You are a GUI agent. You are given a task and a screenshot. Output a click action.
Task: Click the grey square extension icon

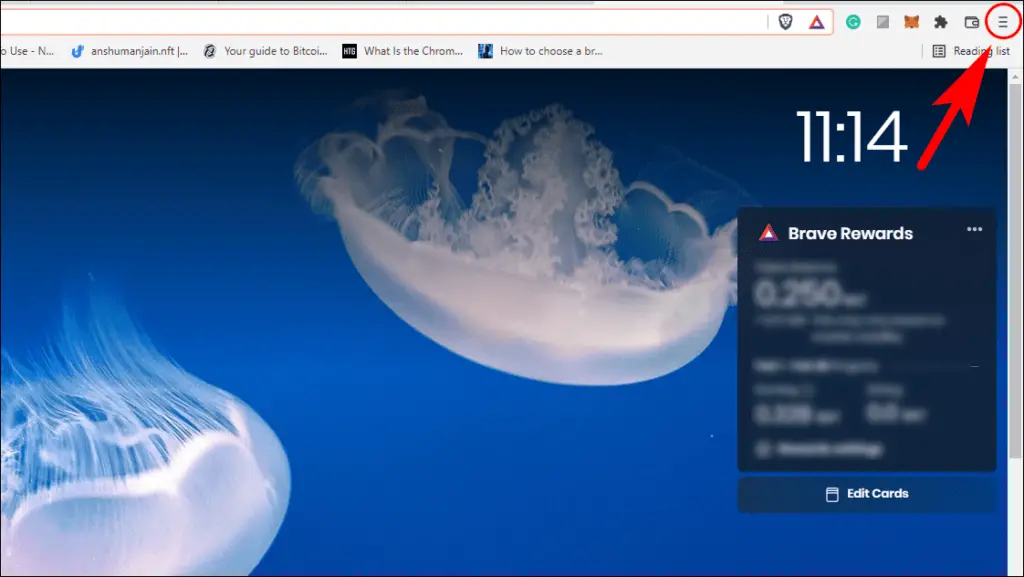click(882, 22)
